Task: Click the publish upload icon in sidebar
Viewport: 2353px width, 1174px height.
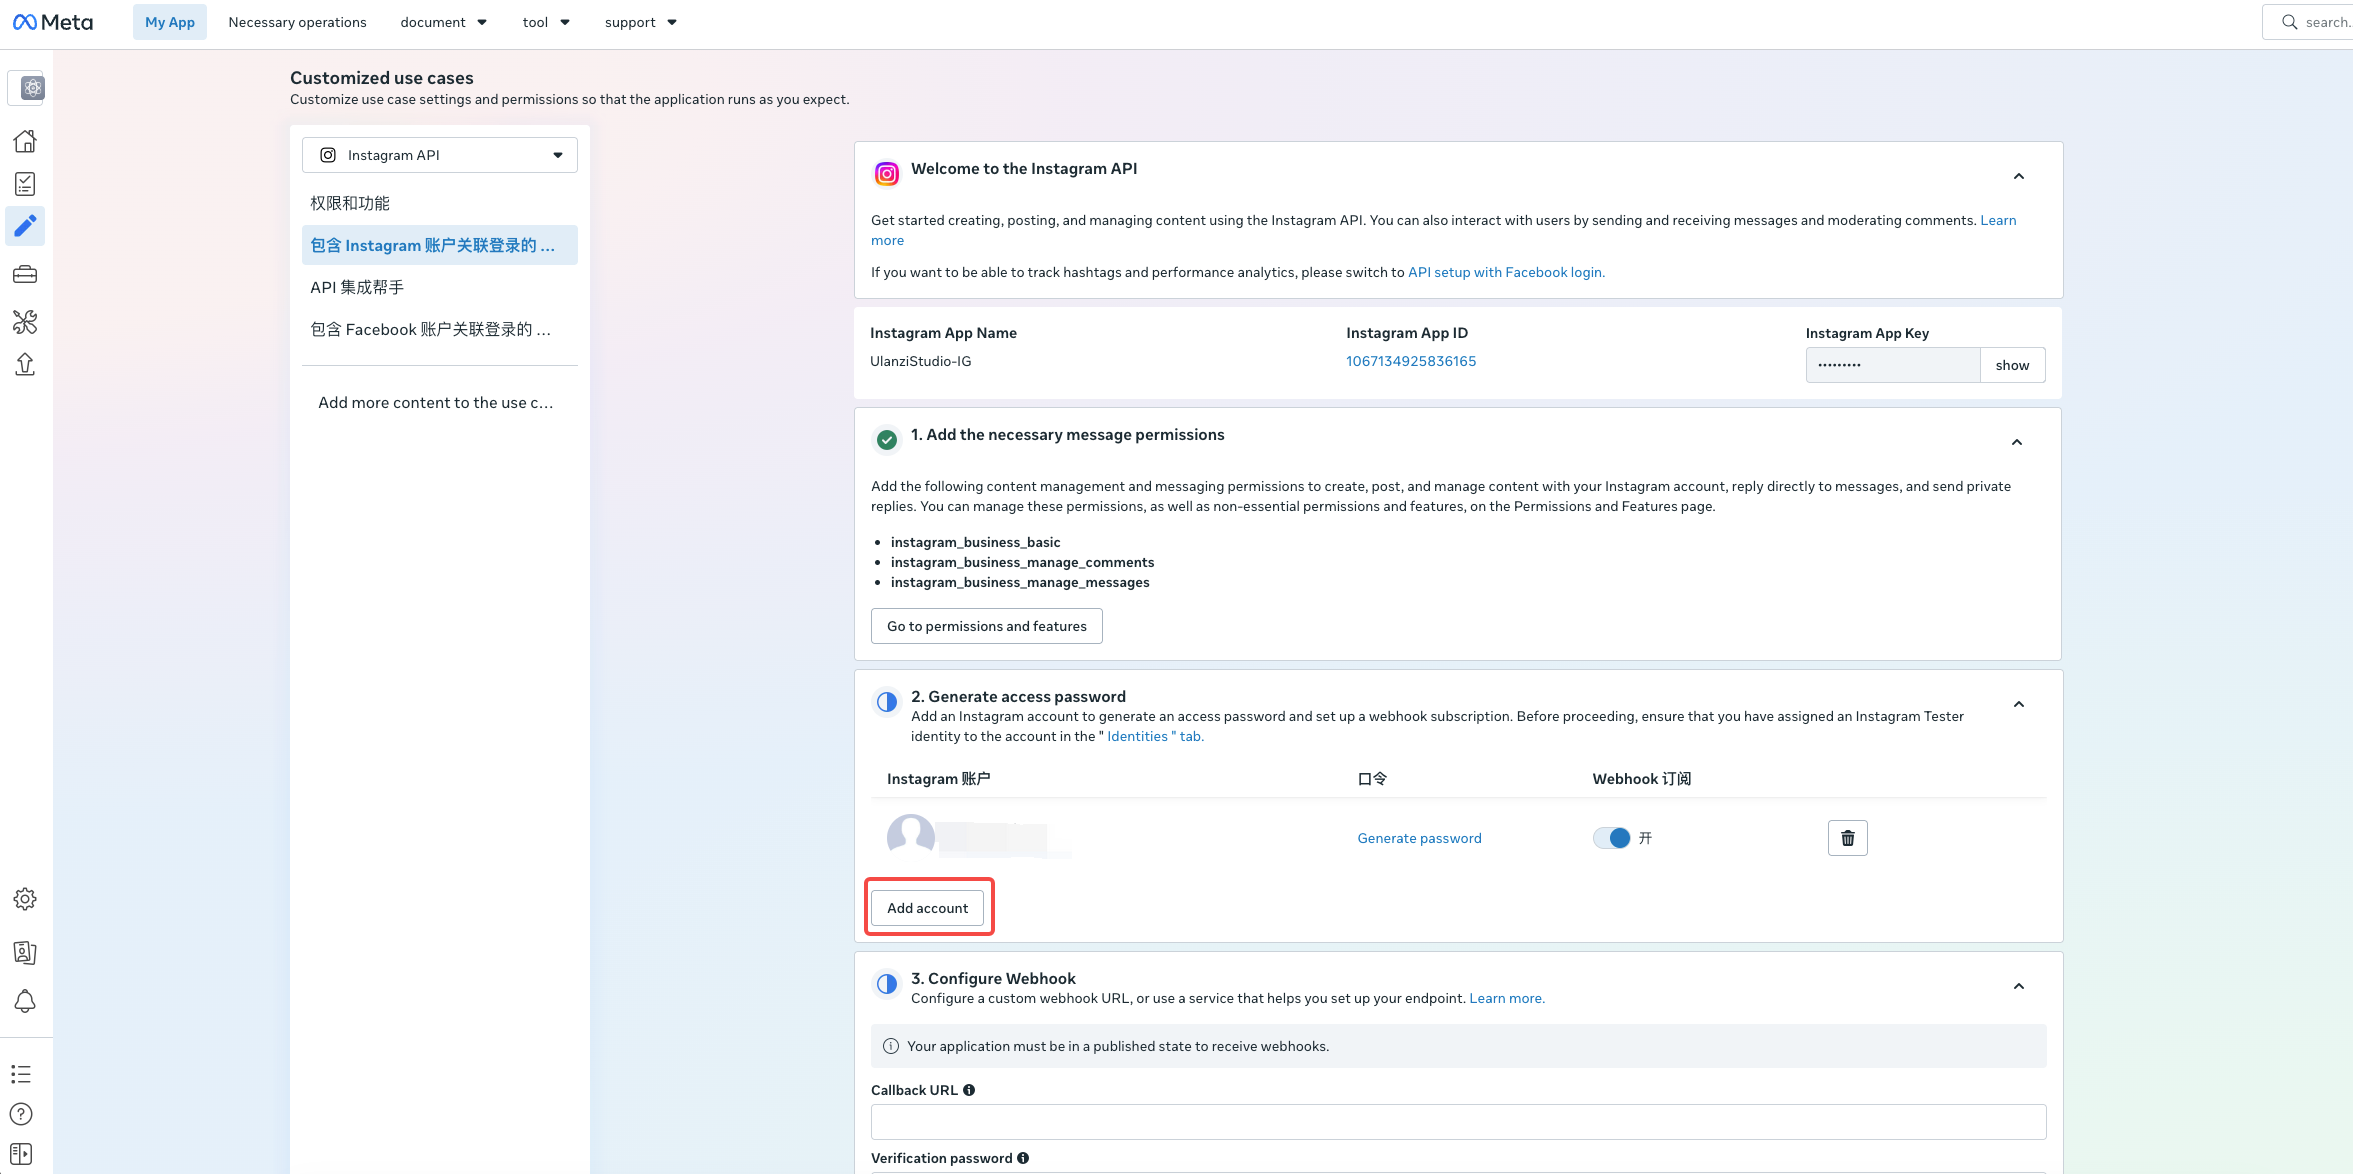Action: 25,364
